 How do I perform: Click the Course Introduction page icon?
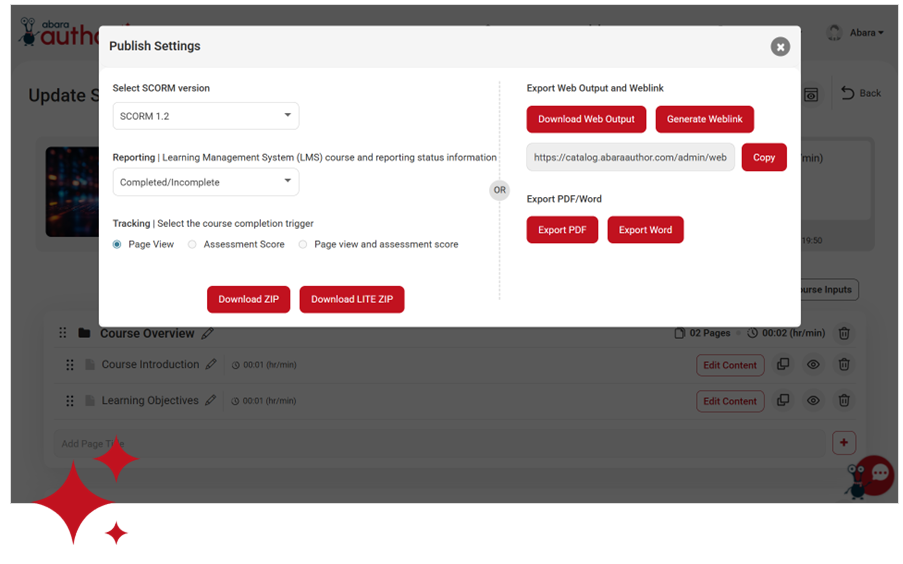click(x=89, y=365)
